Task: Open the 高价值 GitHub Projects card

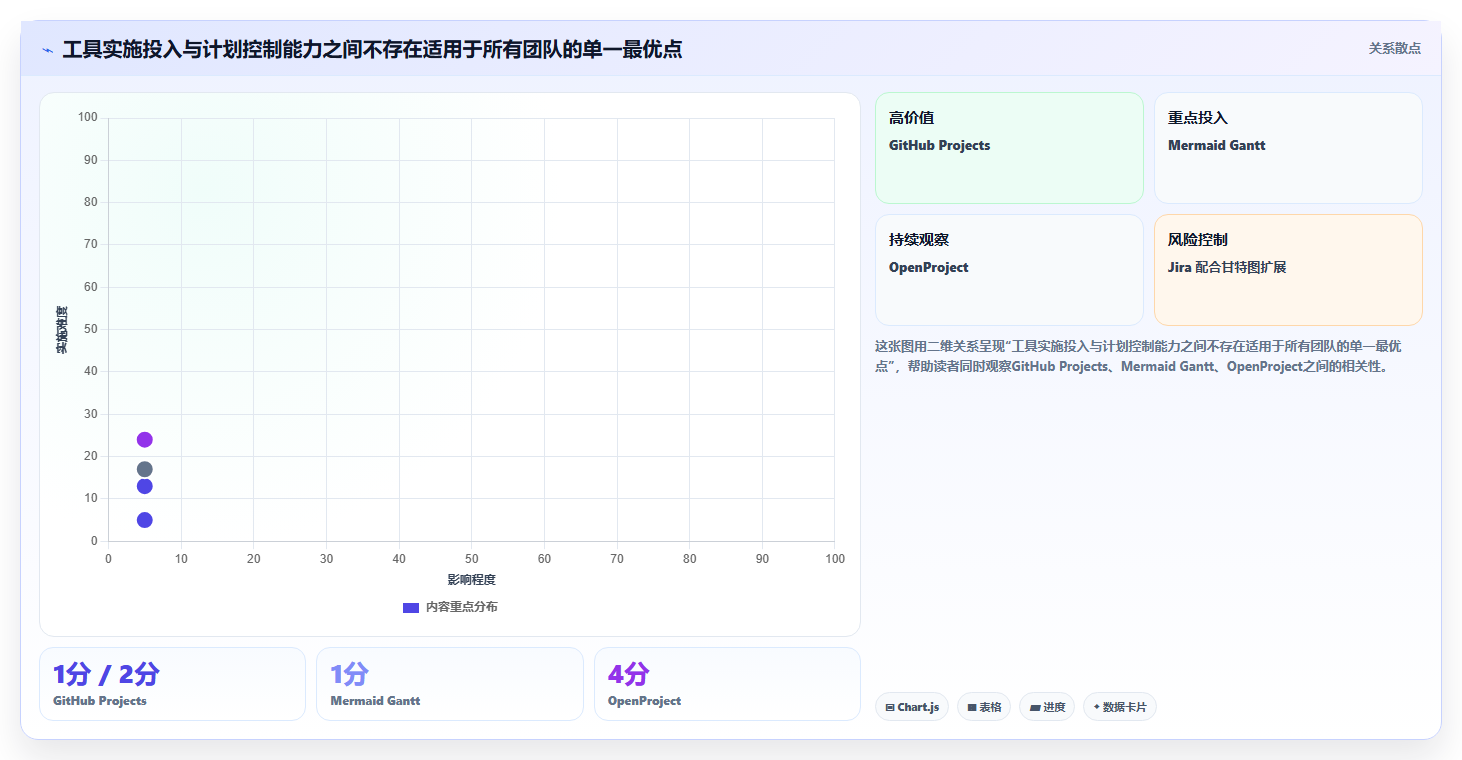Action: pyautogui.click(x=1009, y=148)
